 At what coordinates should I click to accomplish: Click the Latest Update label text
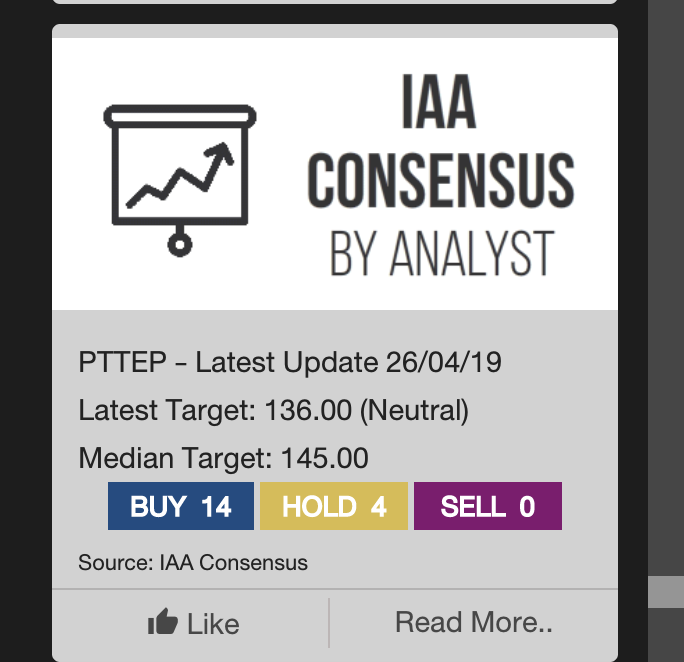(x=287, y=362)
